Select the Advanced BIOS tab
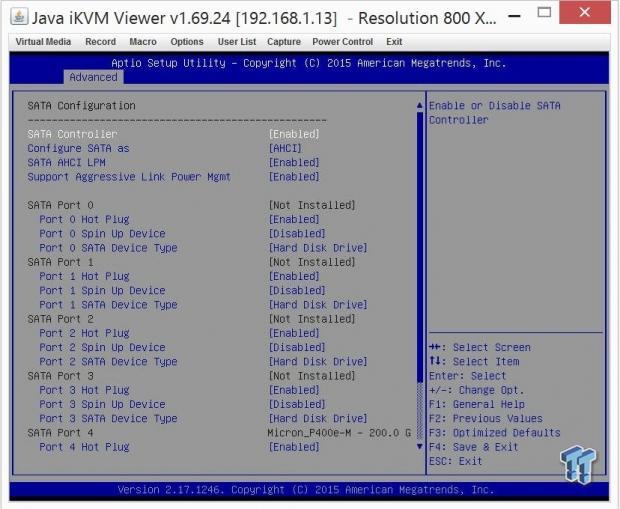This screenshot has width=620, height=509. (93, 77)
